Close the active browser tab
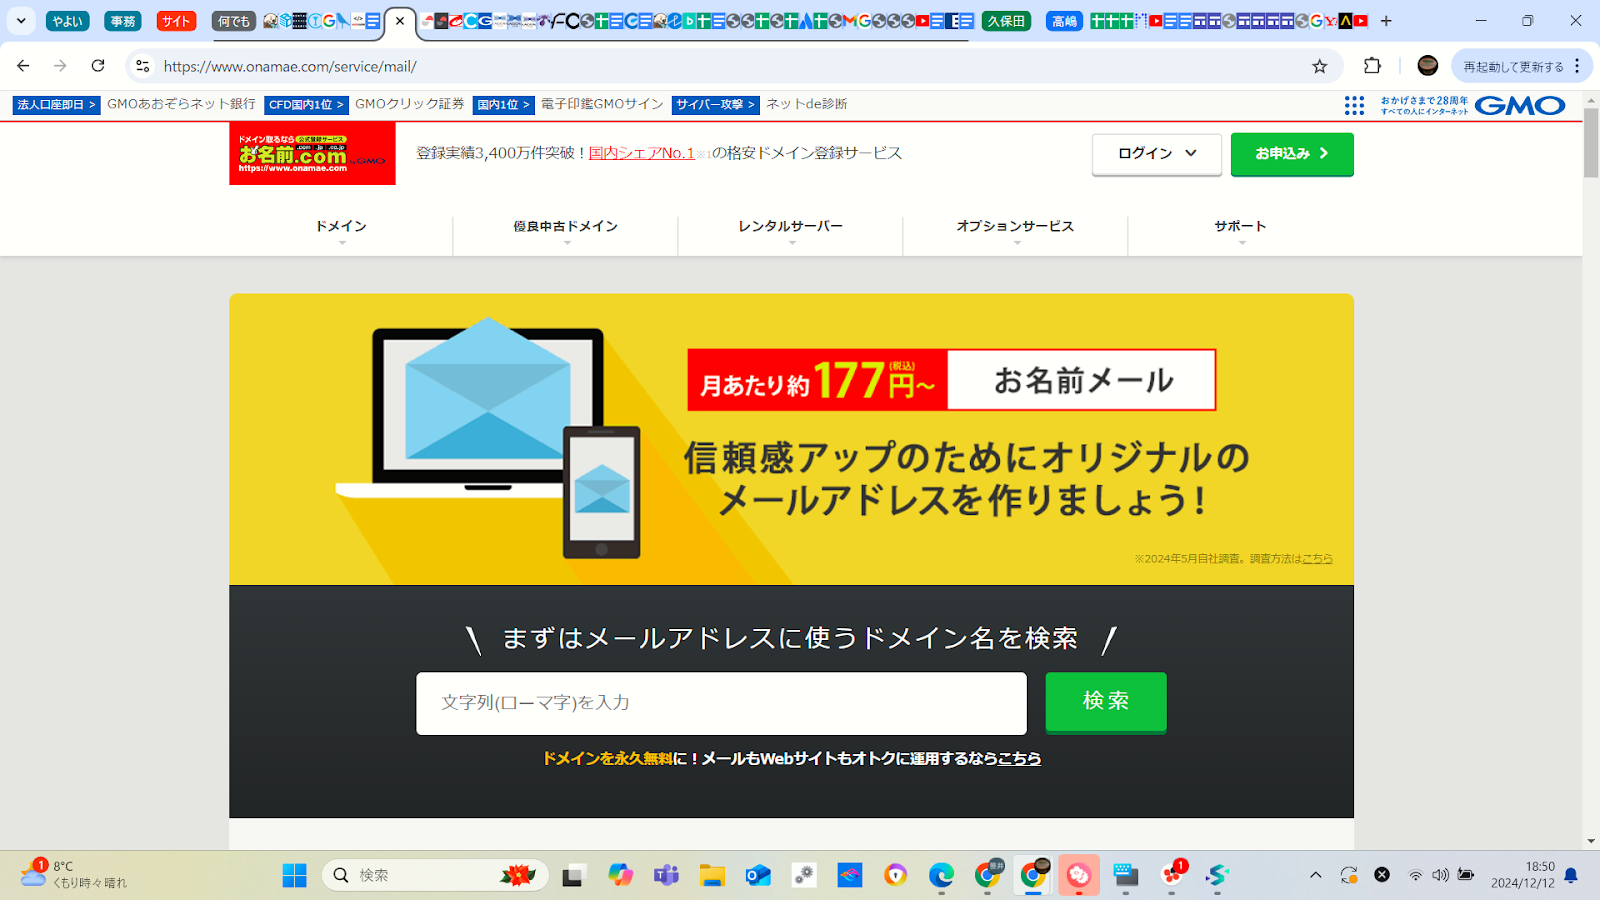 point(400,21)
